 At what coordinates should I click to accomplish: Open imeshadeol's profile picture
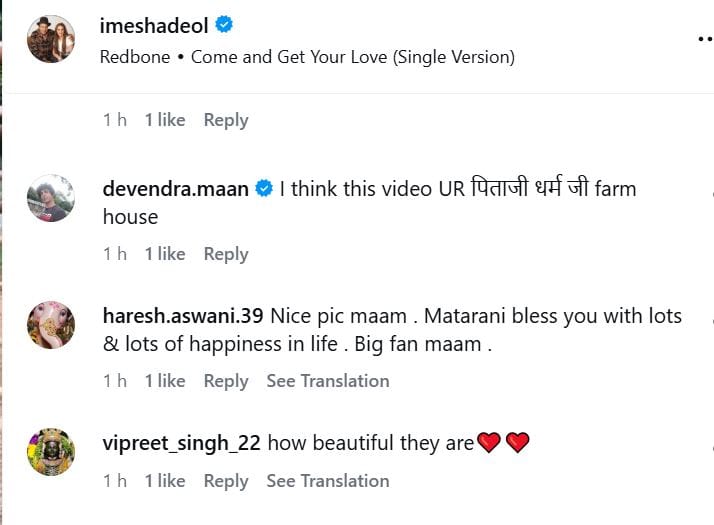(x=50, y=39)
